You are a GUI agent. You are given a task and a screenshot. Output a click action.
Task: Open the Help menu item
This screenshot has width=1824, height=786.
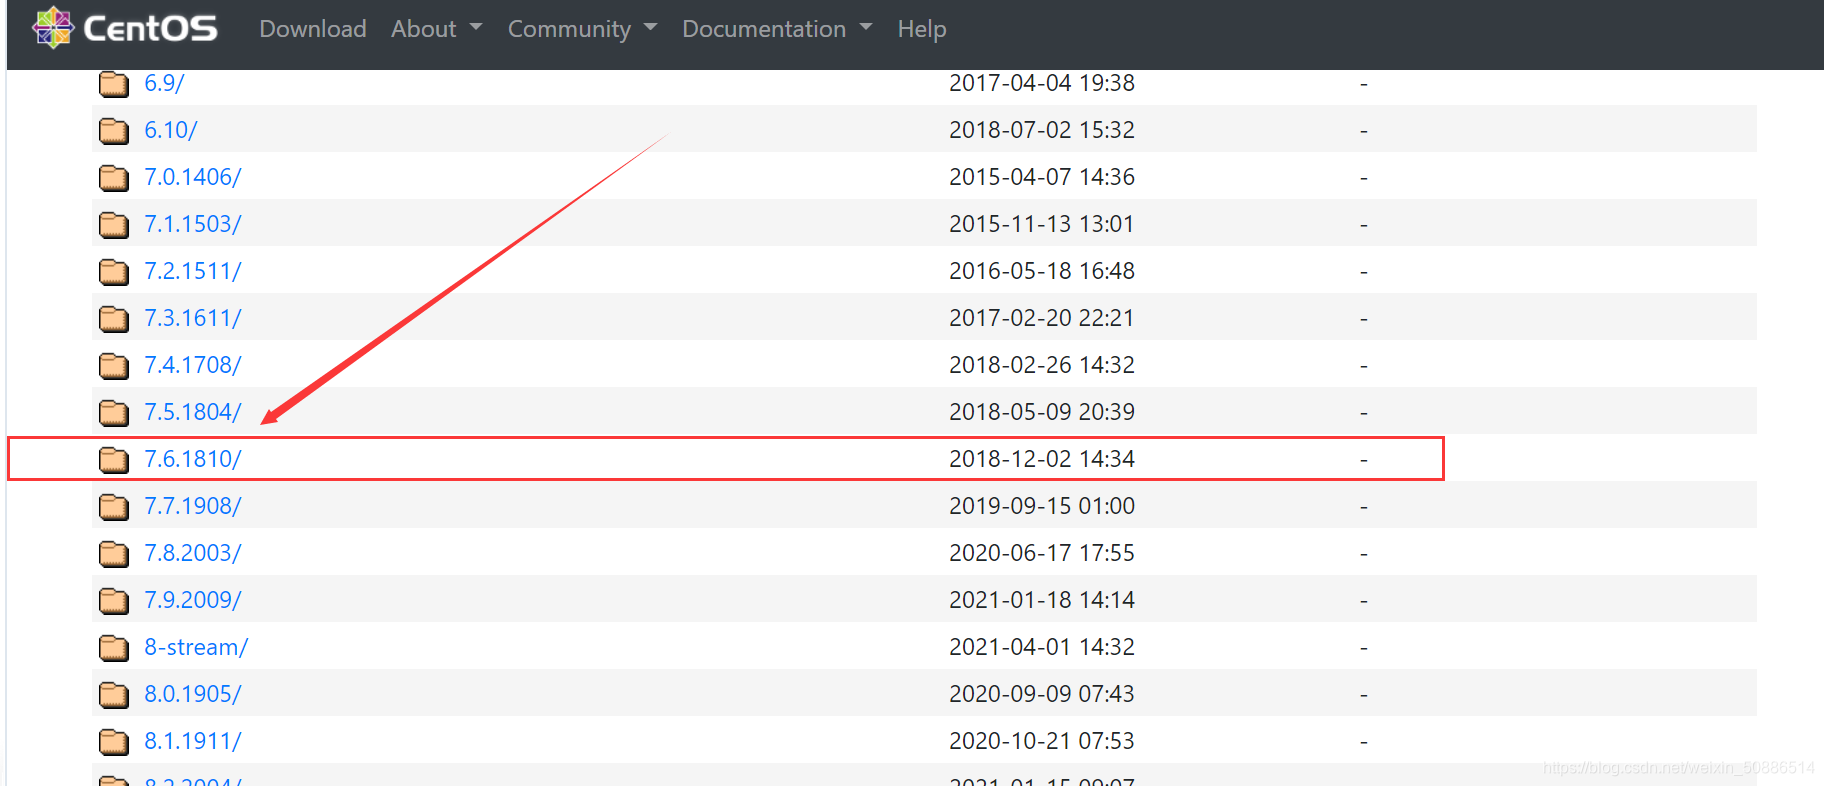click(922, 29)
